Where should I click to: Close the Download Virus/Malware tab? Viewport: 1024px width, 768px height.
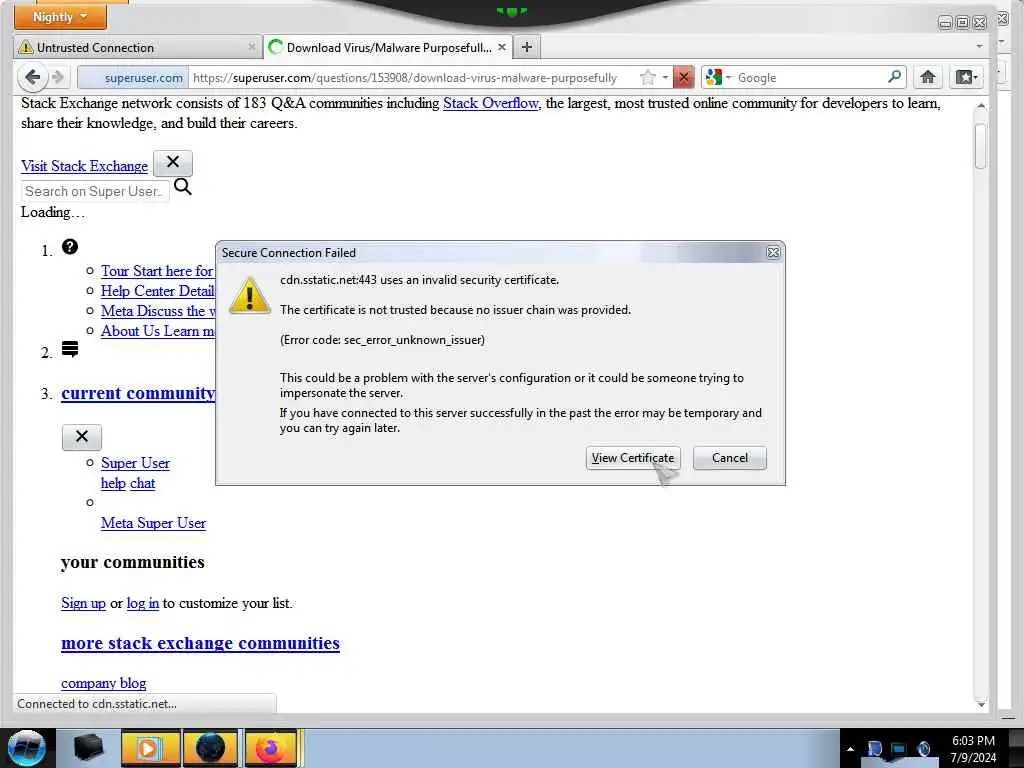click(502, 47)
